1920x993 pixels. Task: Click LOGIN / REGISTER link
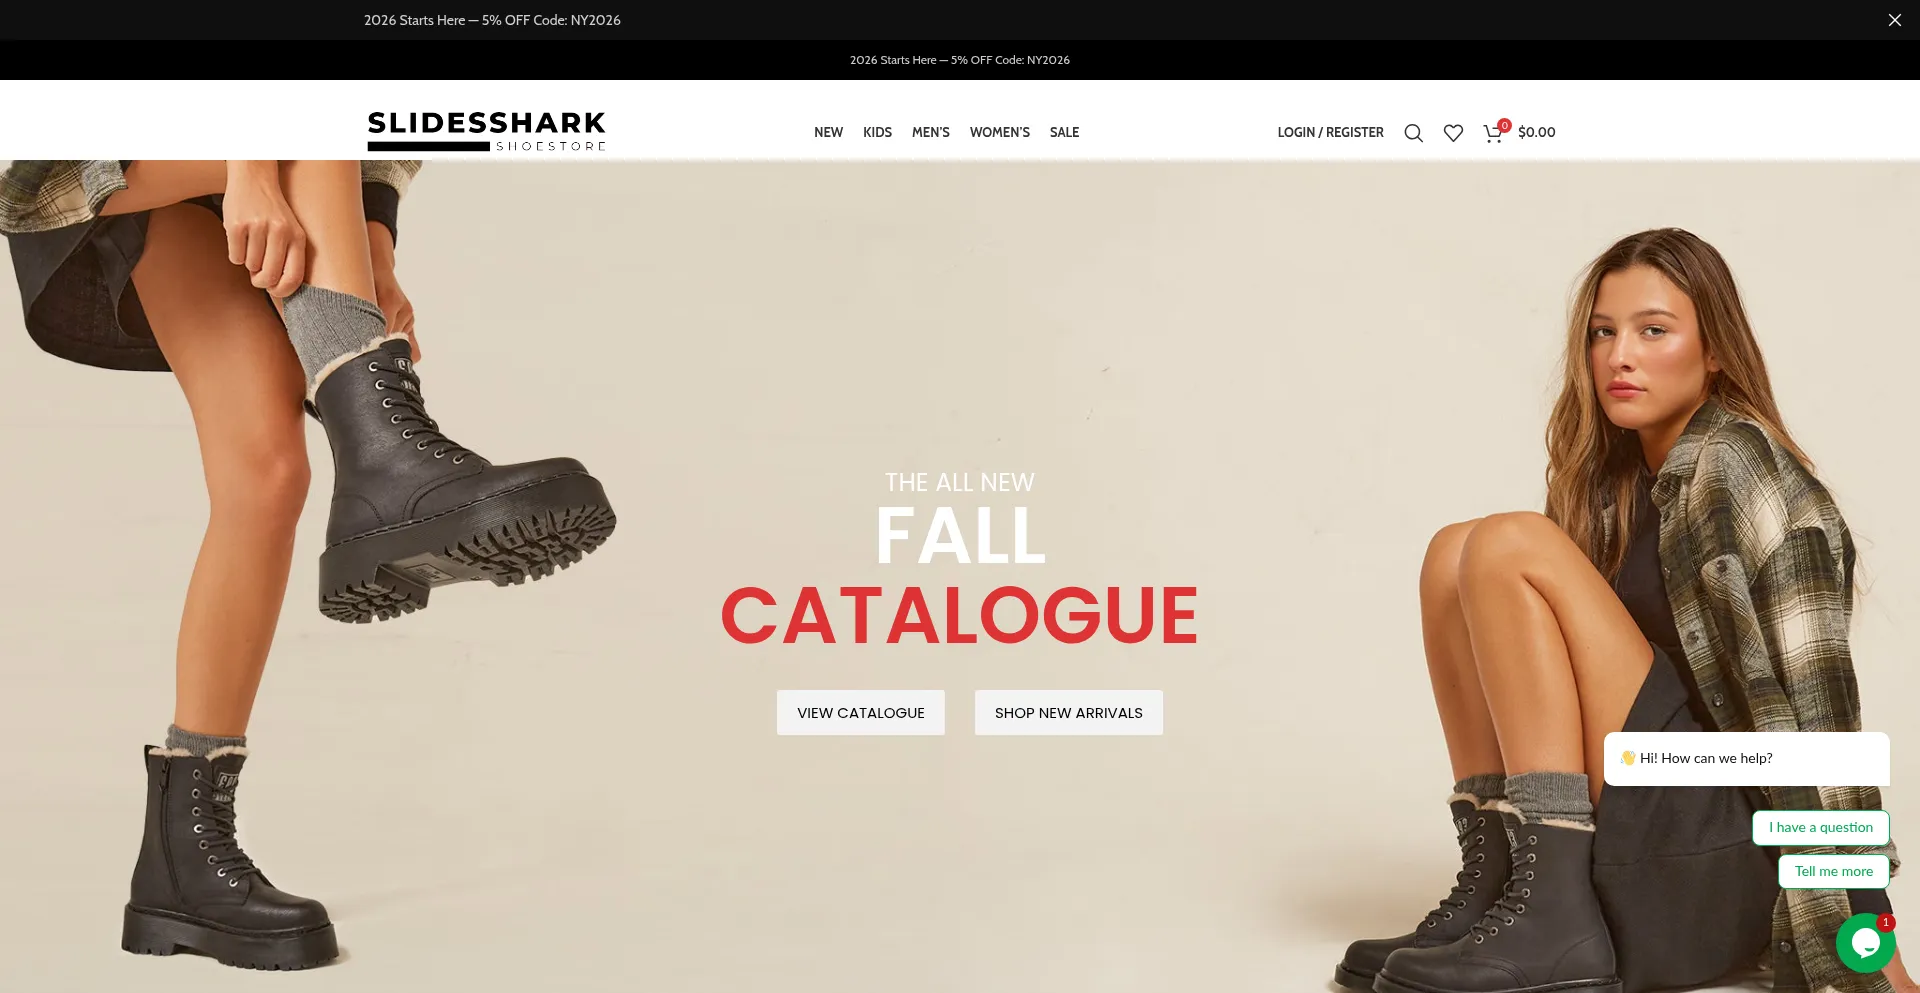tap(1330, 132)
